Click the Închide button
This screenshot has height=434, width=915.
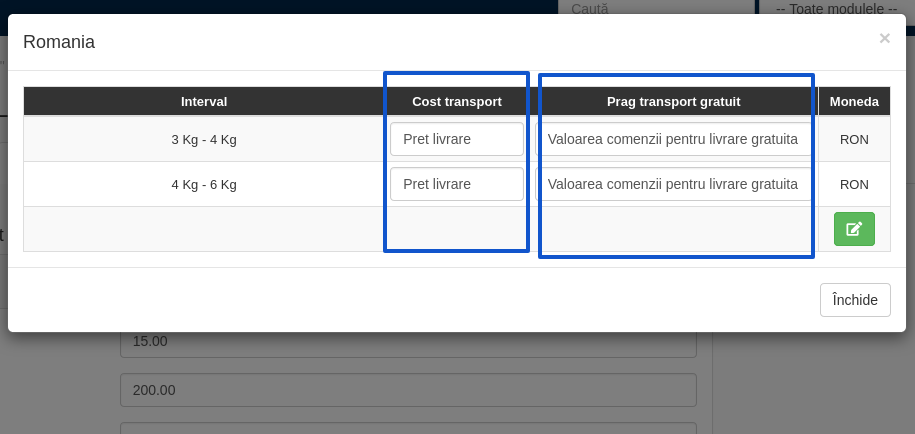(855, 300)
